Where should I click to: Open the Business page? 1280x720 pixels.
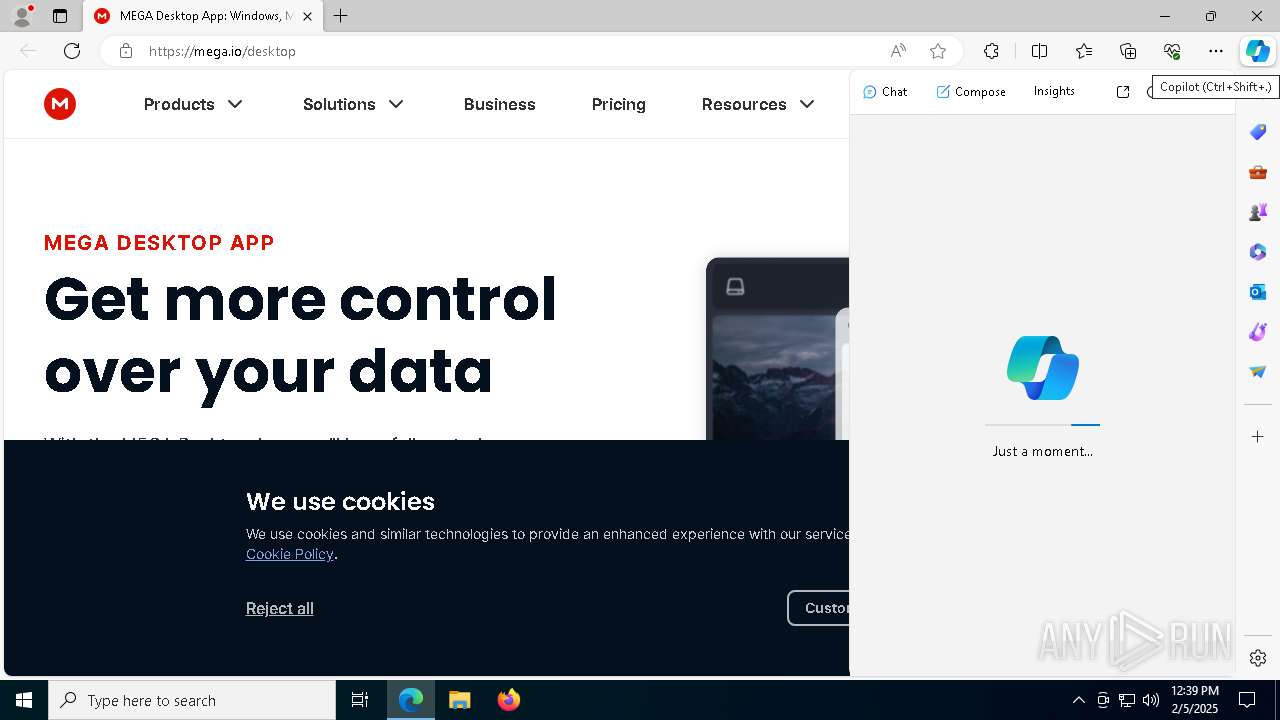499,104
